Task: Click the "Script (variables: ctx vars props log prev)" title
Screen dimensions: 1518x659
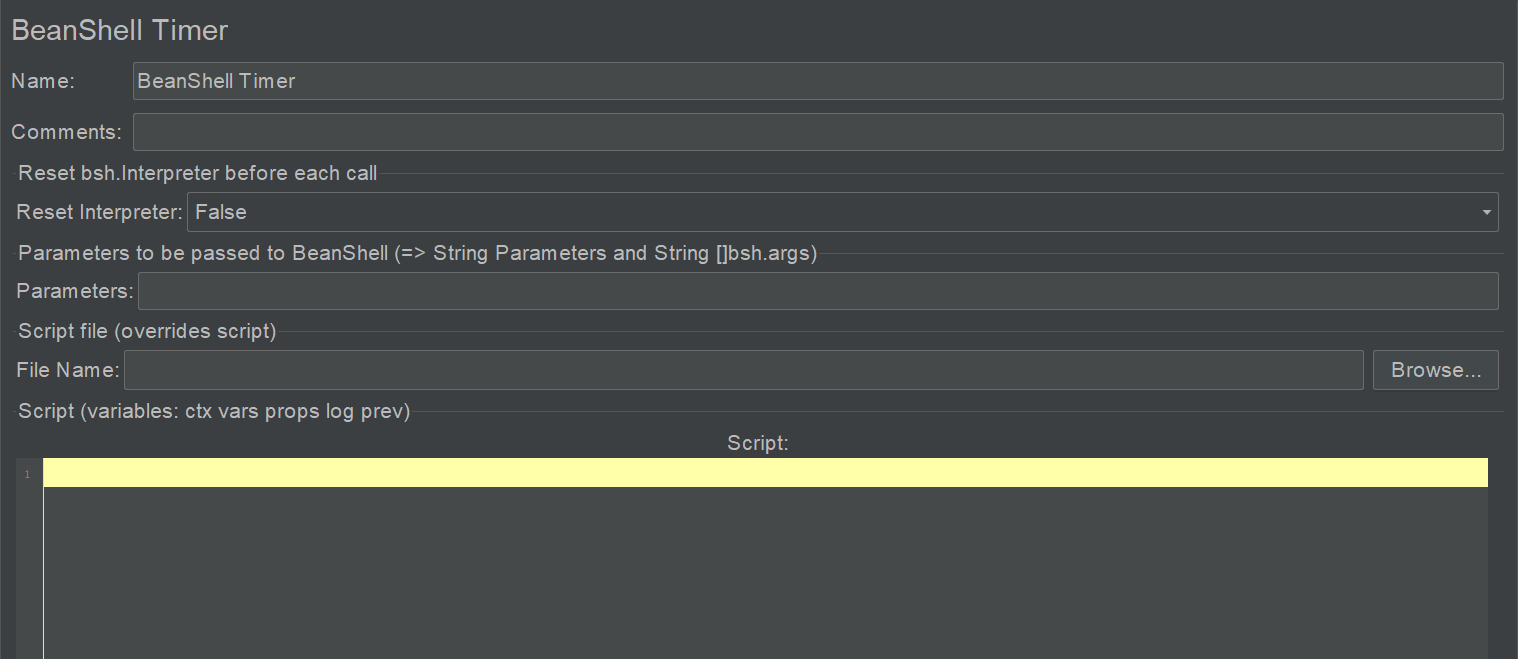Action: [x=214, y=411]
